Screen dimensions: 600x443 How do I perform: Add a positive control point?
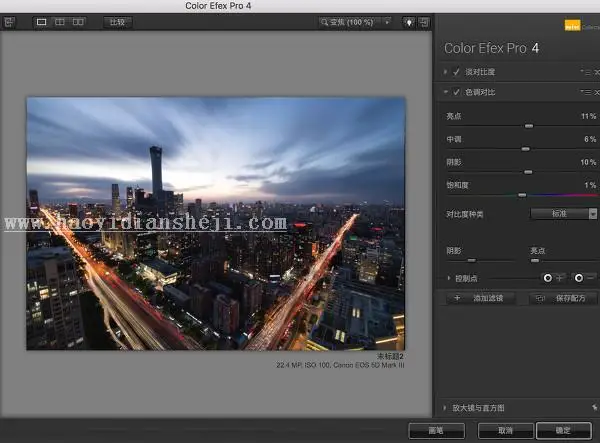[553, 278]
